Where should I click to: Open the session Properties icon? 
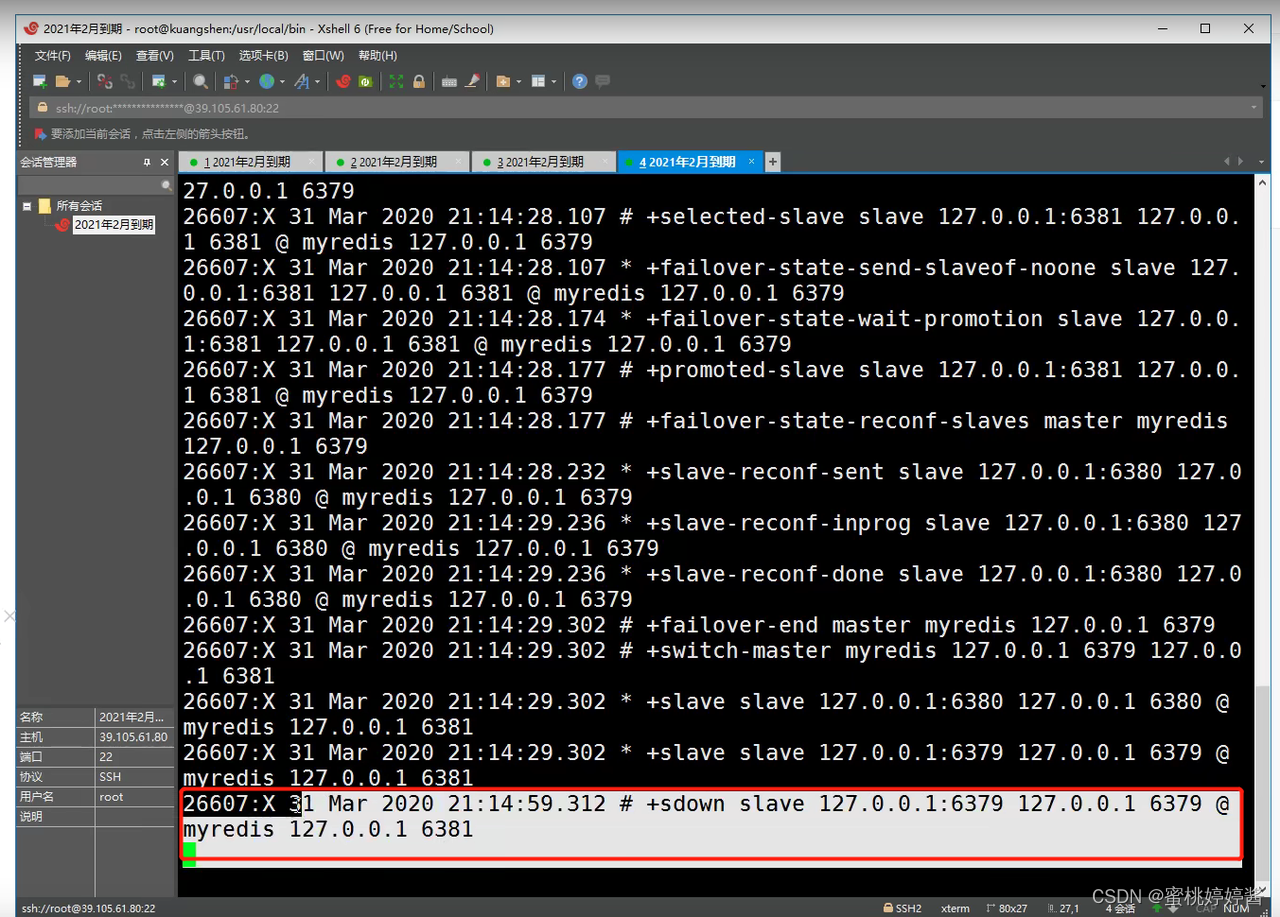click(x=158, y=82)
